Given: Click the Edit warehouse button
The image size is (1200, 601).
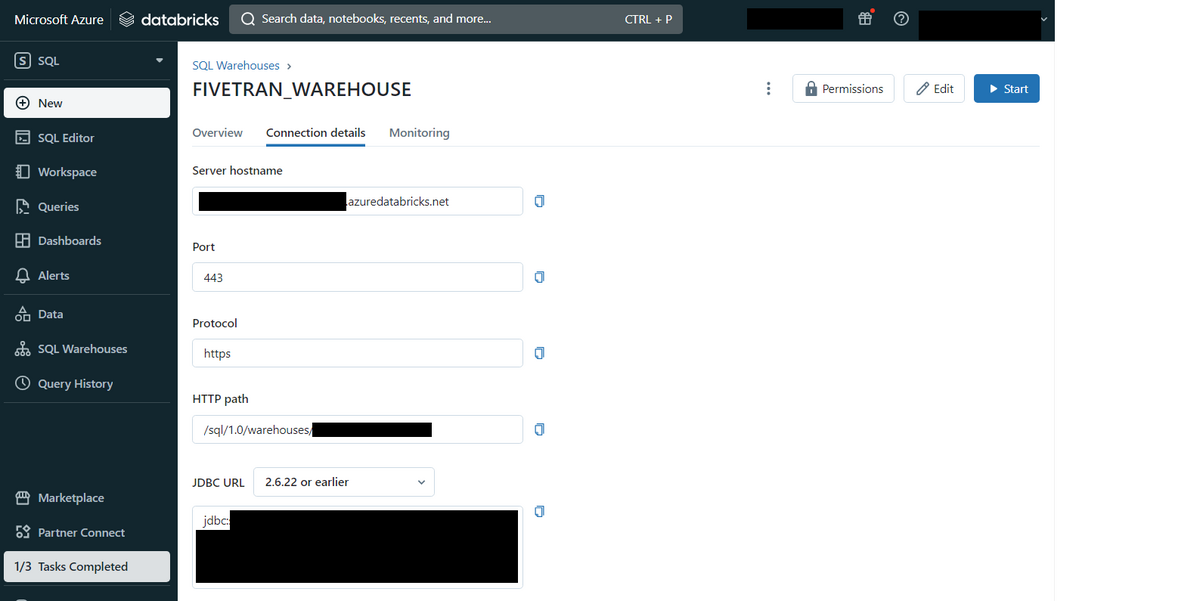Looking at the screenshot, I should 934,89.
